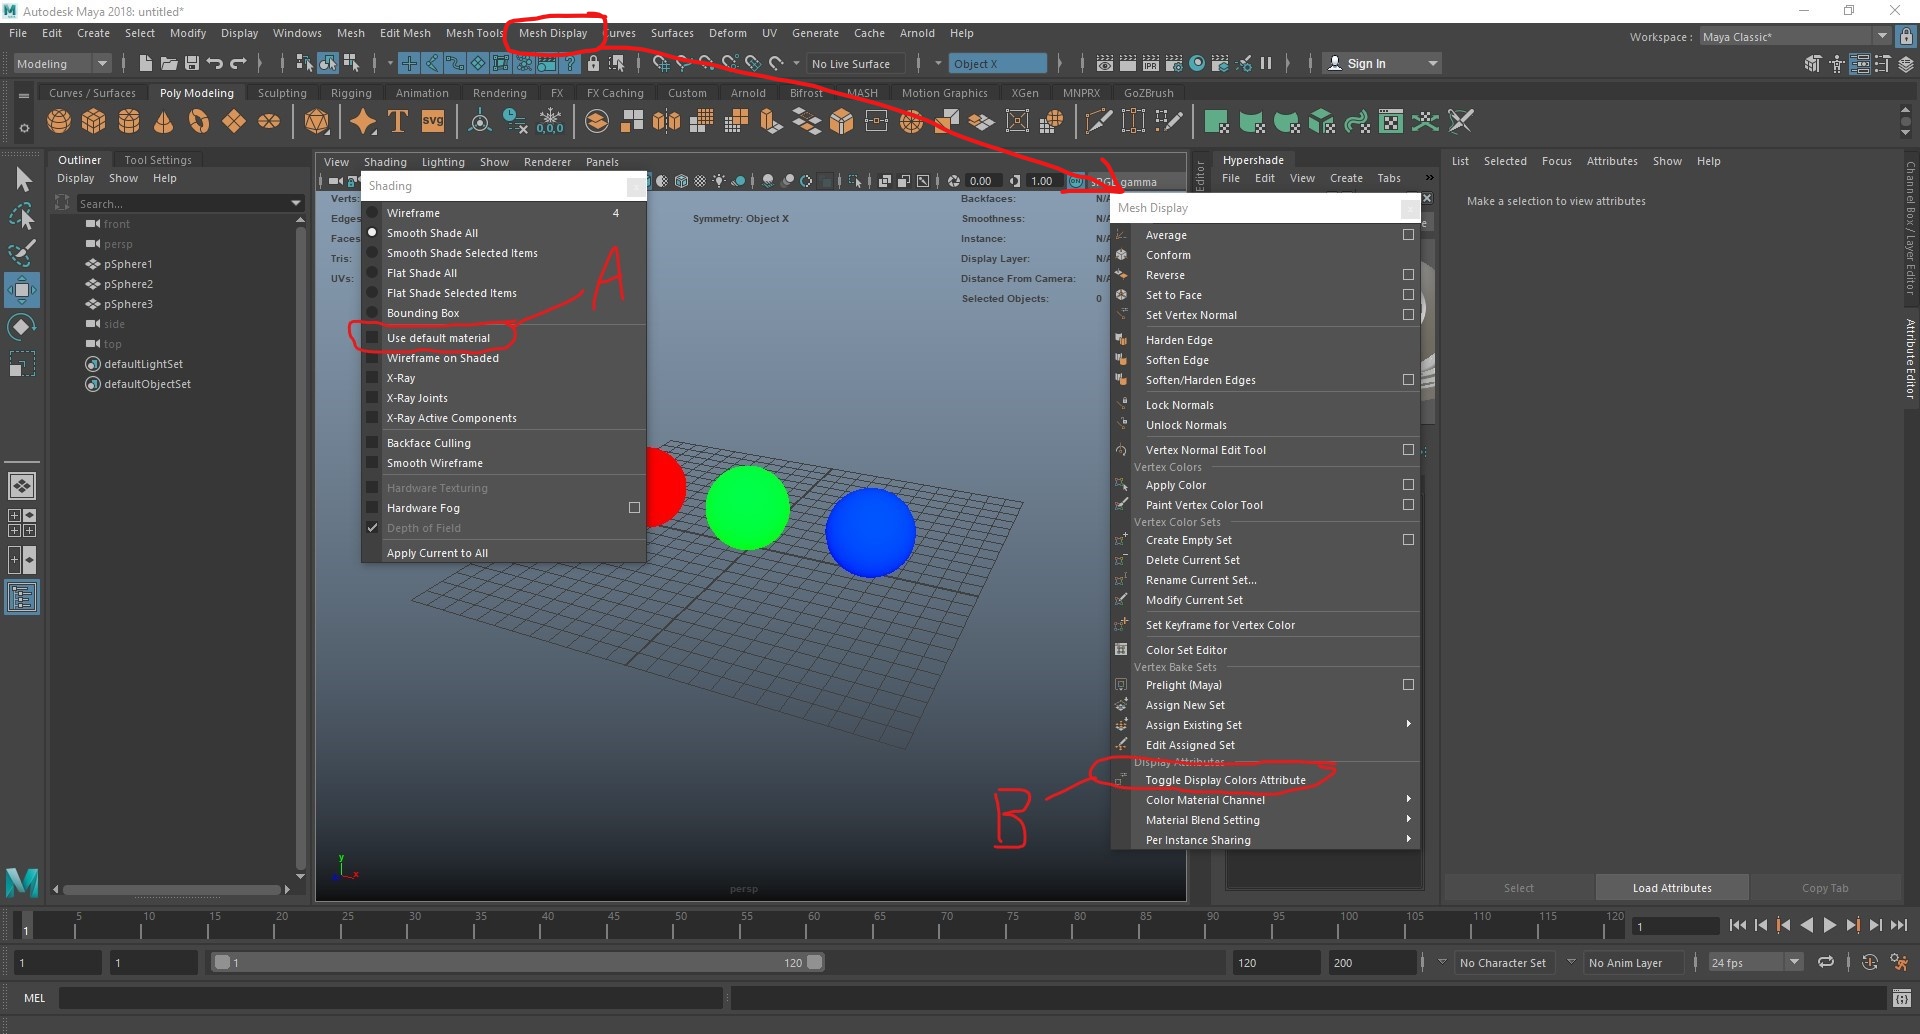1920x1034 pixels.
Task: Select Smooth Shade All radio option
Action: [x=372, y=233]
